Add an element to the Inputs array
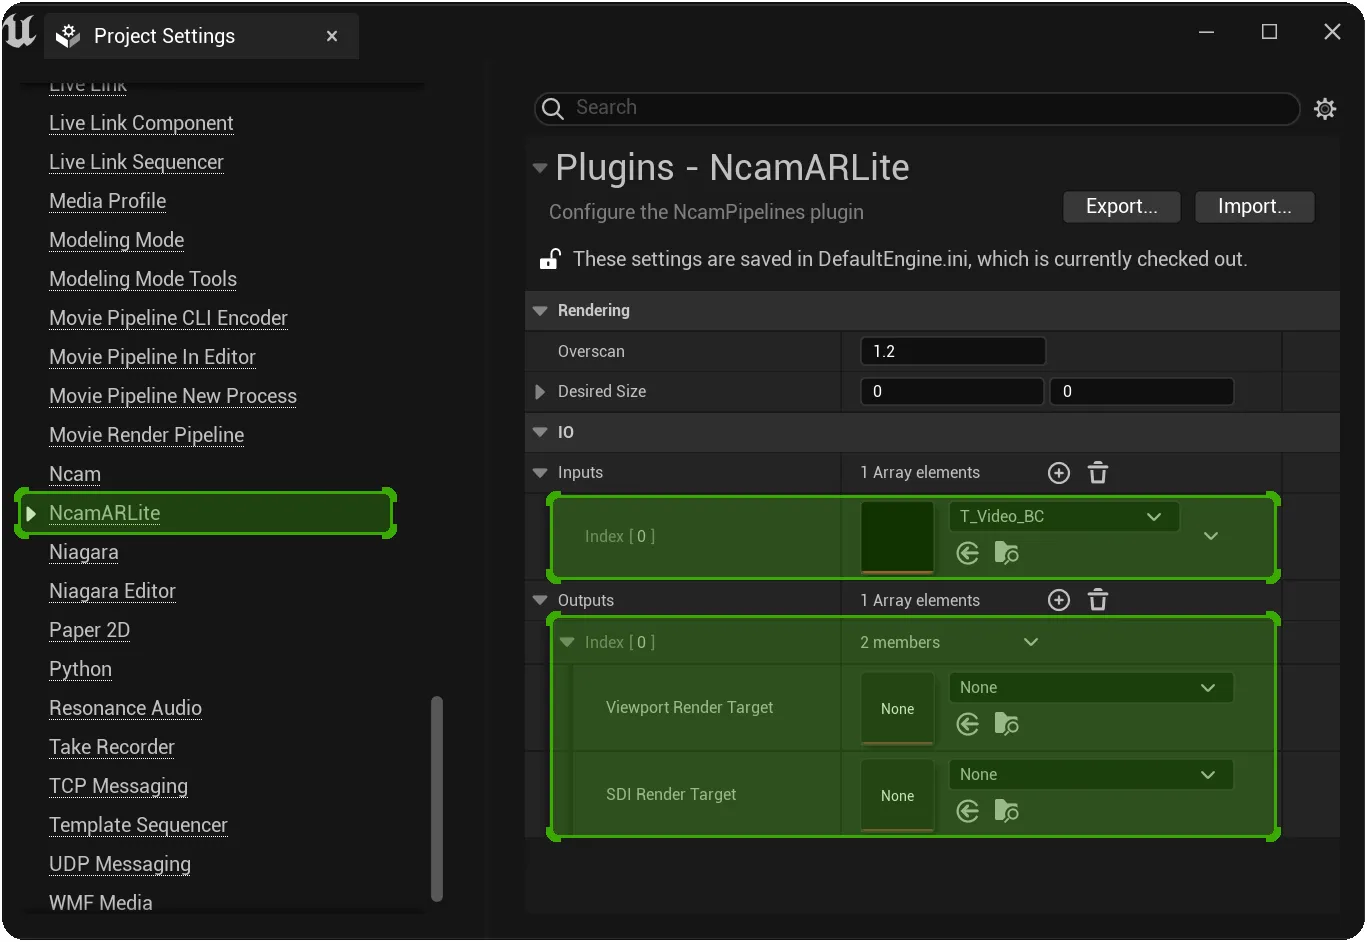The width and height of the screenshot is (1367, 942). coord(1059,473)
